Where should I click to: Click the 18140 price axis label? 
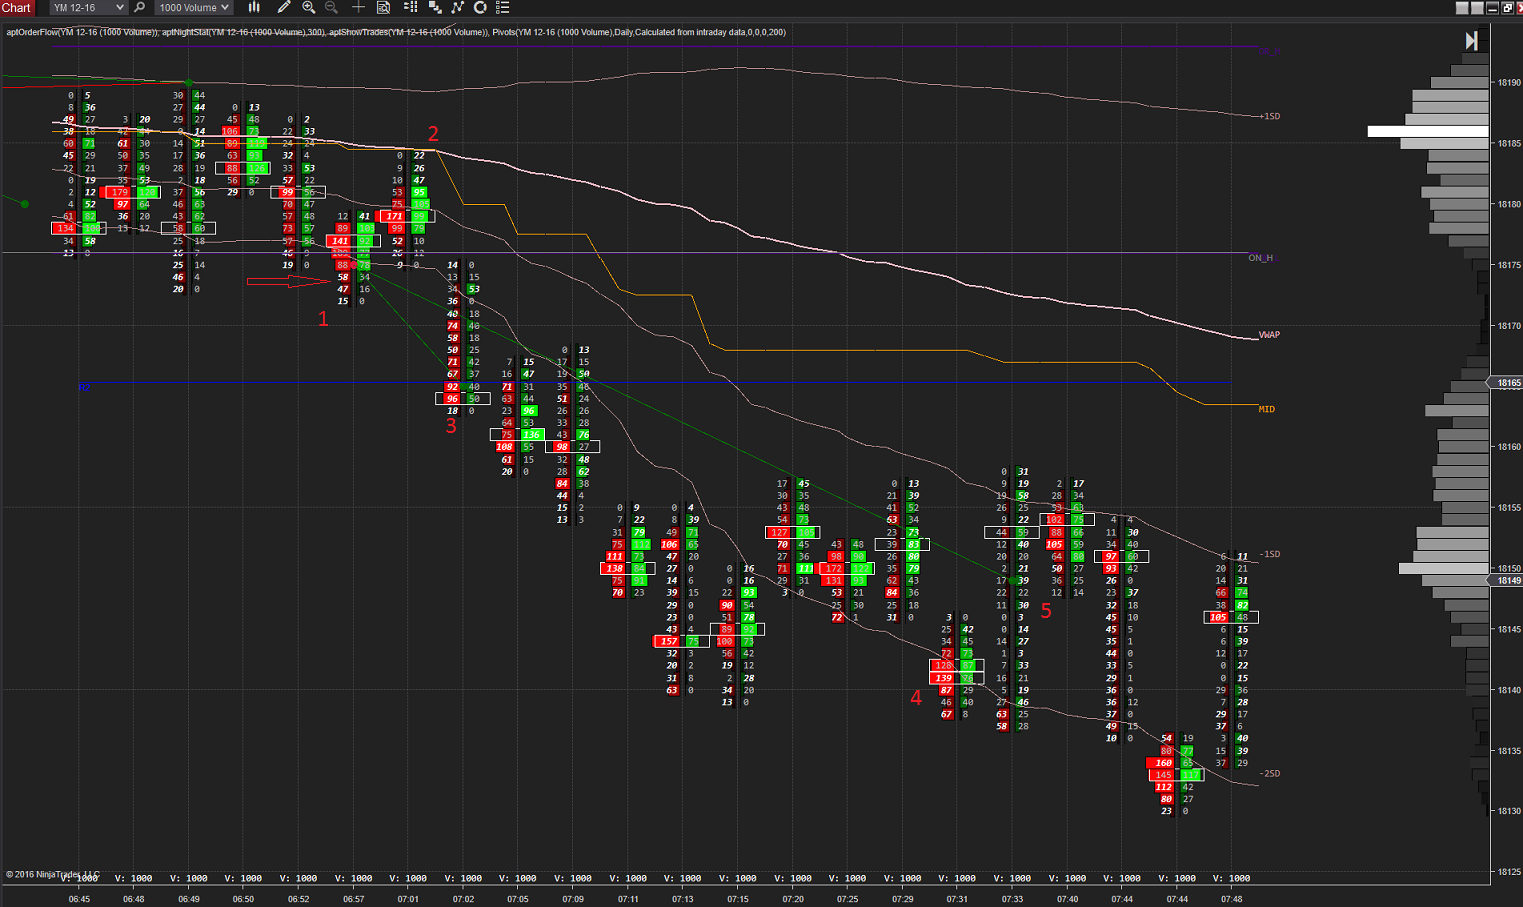(1509, 690)
